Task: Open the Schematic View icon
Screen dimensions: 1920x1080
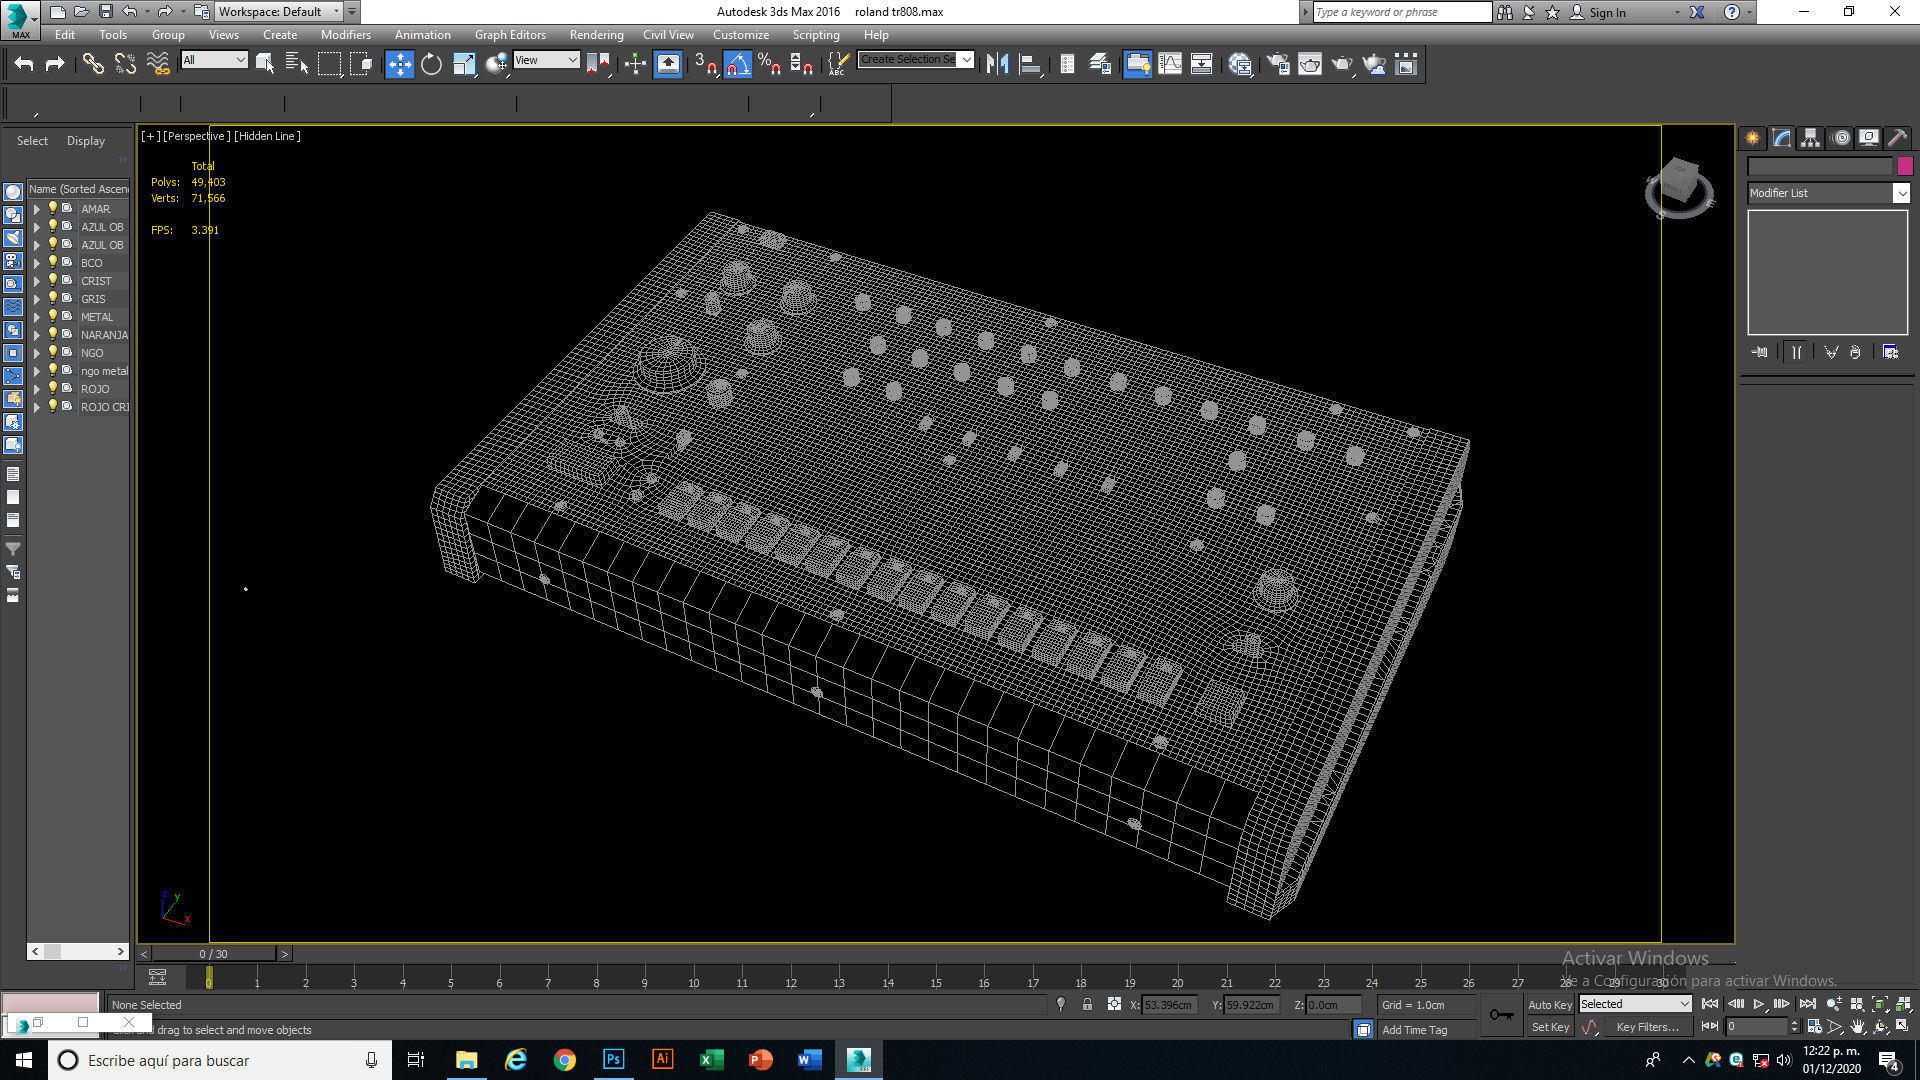Action: coord(1202,64)
